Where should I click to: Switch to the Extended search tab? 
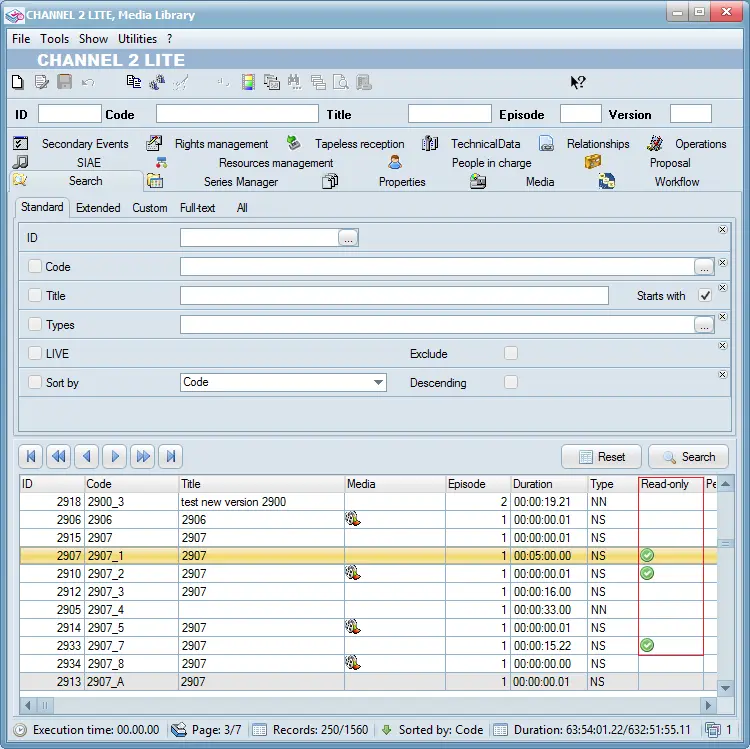click(98, 208)
